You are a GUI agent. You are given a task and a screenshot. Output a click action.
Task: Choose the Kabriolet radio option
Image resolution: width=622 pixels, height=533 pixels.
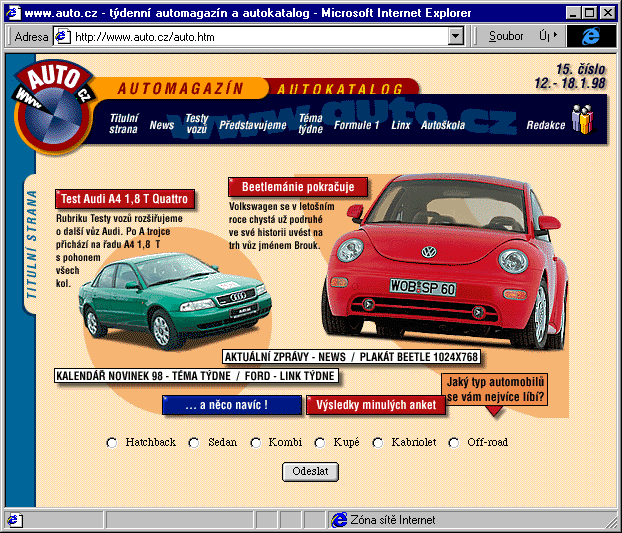click(378, 443)
